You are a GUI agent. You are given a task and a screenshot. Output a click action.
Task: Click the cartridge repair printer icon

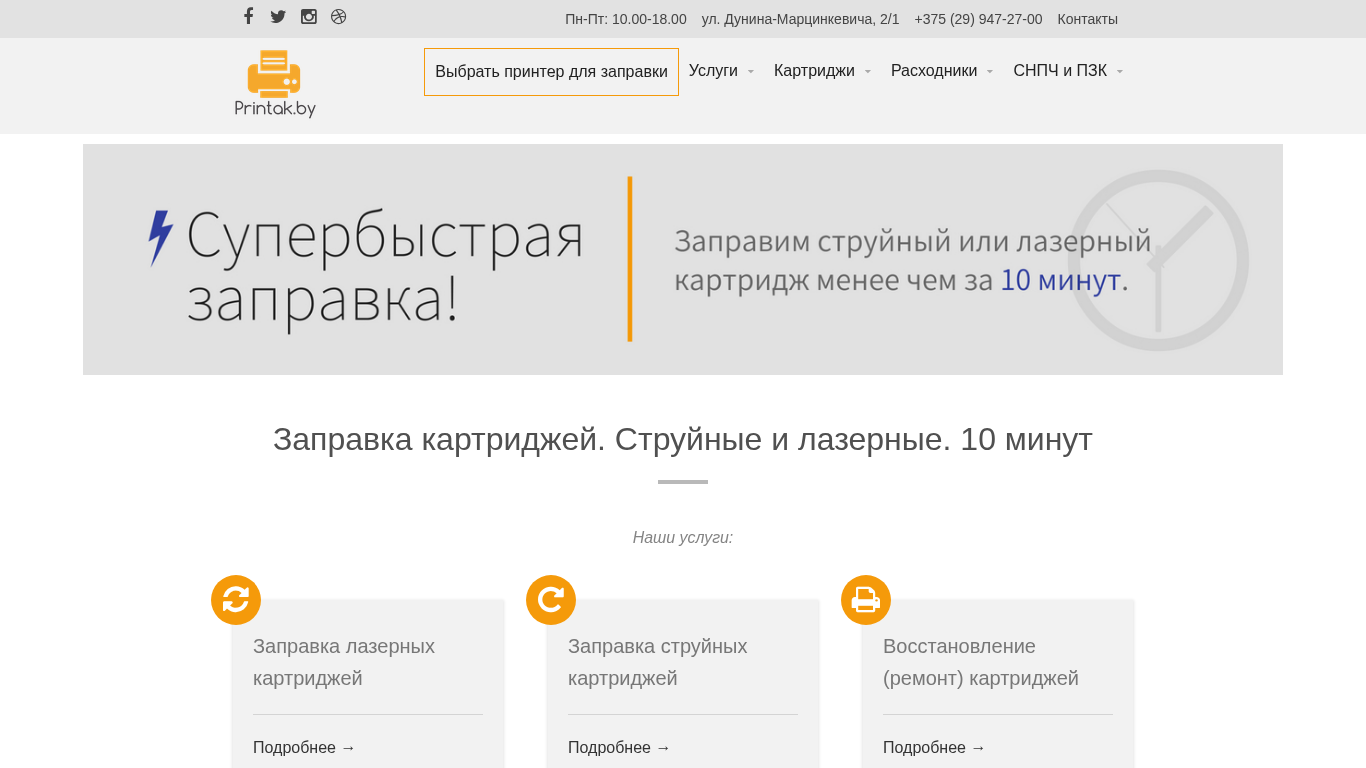pyautogui.click(x=866, y=600)
